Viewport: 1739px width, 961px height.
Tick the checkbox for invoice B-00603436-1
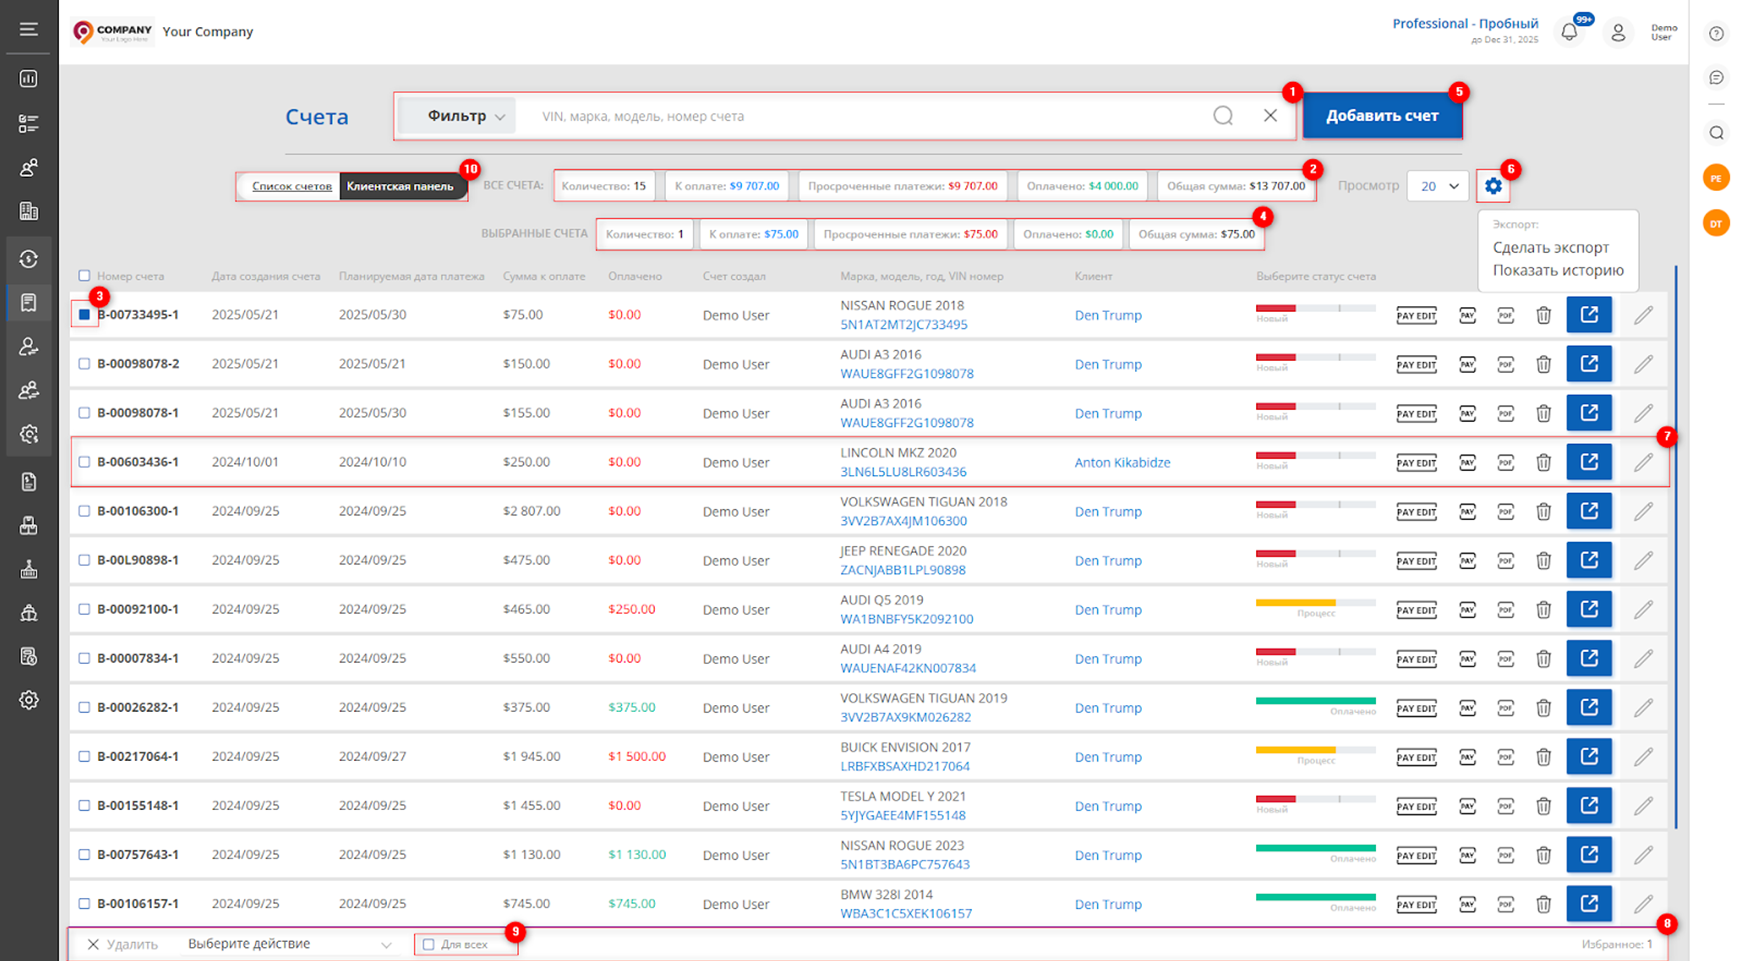[84, 462]
